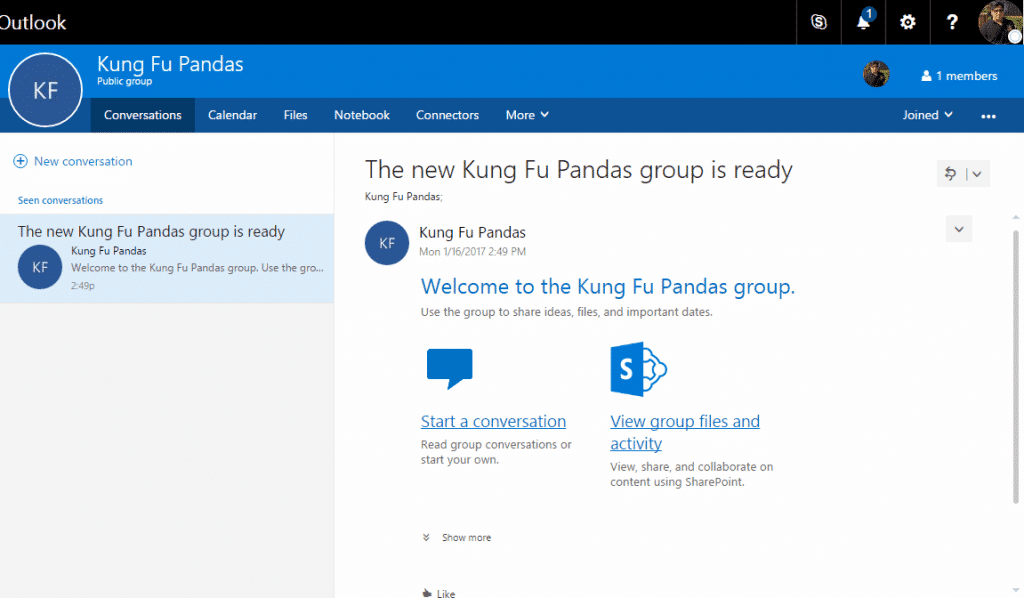Open the notifications bell
This screenshot has width=1024, height=598.
click(862, 22)
